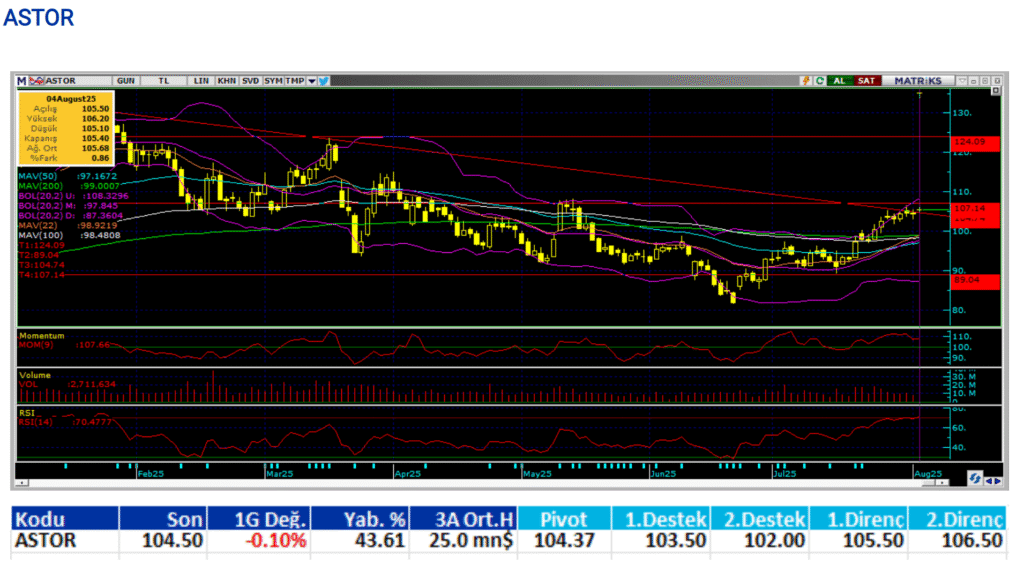
Task: Click the 1.Destek column header
Action: tap(661, 520)
